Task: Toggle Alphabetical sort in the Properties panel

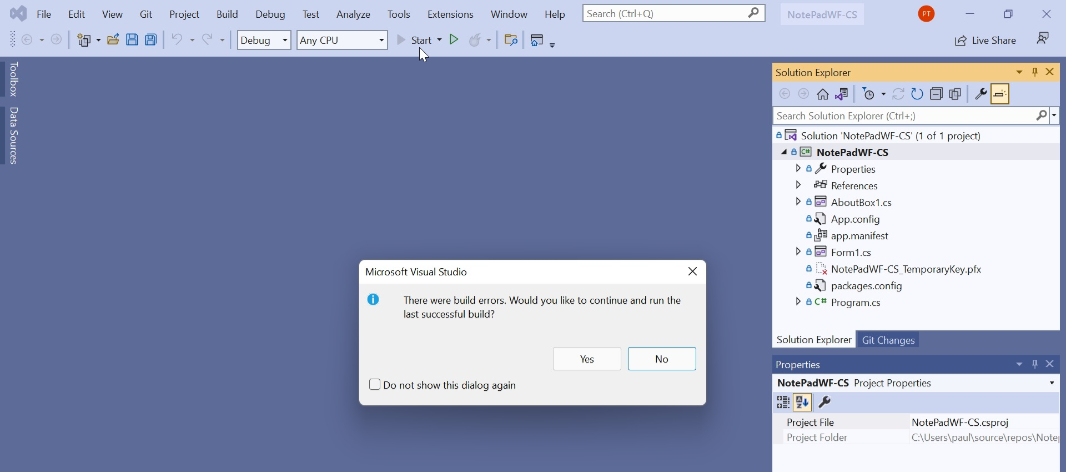Action: click(802, 402)
